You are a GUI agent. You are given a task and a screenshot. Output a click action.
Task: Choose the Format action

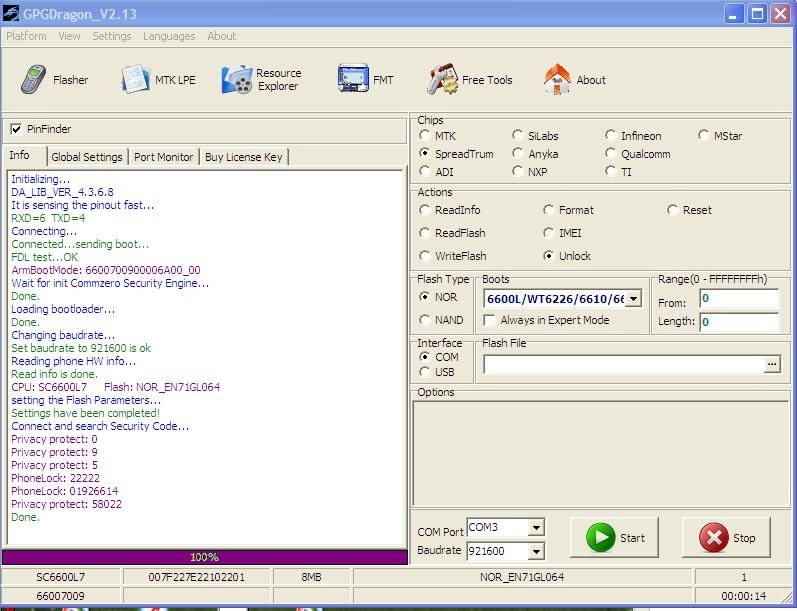[548, 209]
